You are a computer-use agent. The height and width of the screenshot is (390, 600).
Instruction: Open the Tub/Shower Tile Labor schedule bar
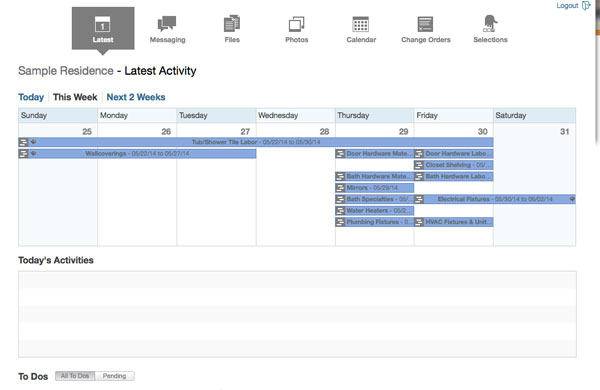[x=256, y=142]
